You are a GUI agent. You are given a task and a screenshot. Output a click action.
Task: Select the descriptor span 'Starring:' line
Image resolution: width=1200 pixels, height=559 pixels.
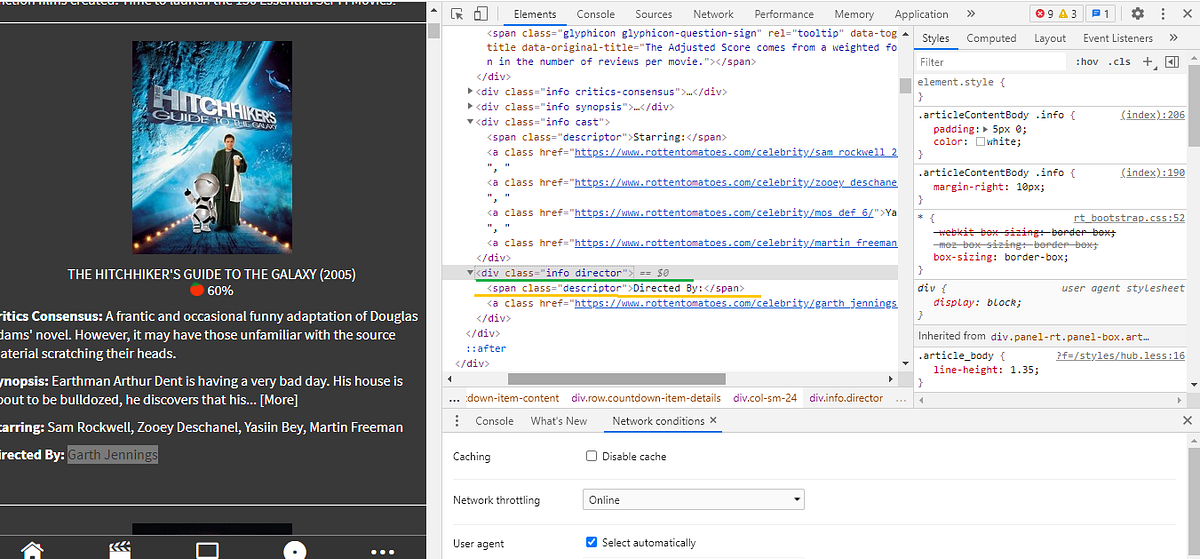click(606, 137)
